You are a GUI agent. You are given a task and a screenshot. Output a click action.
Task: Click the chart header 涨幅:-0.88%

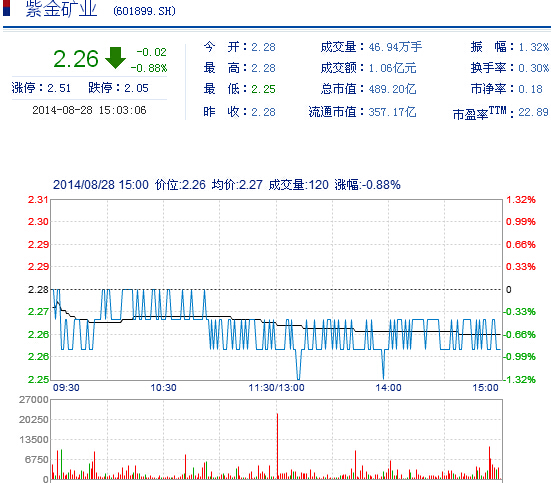[x=368, y=185]
